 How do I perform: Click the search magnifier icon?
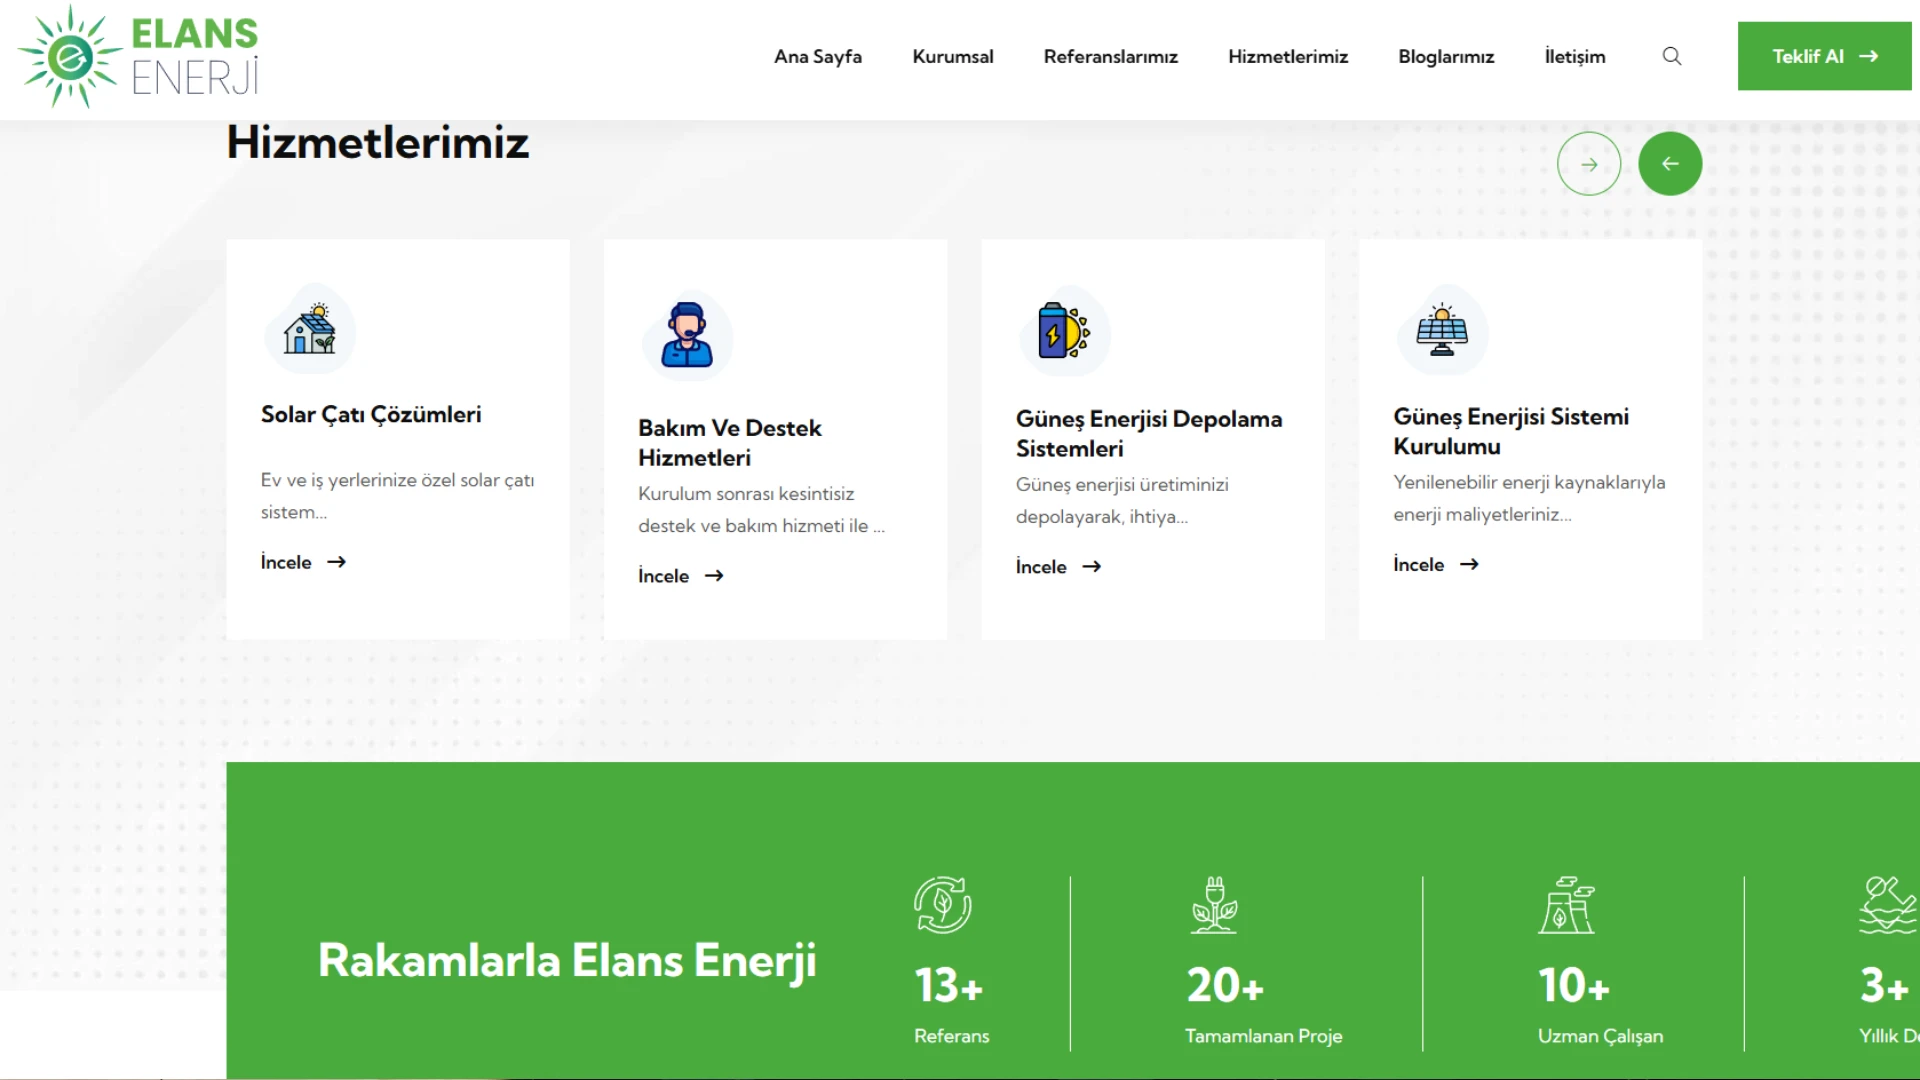1671,56
